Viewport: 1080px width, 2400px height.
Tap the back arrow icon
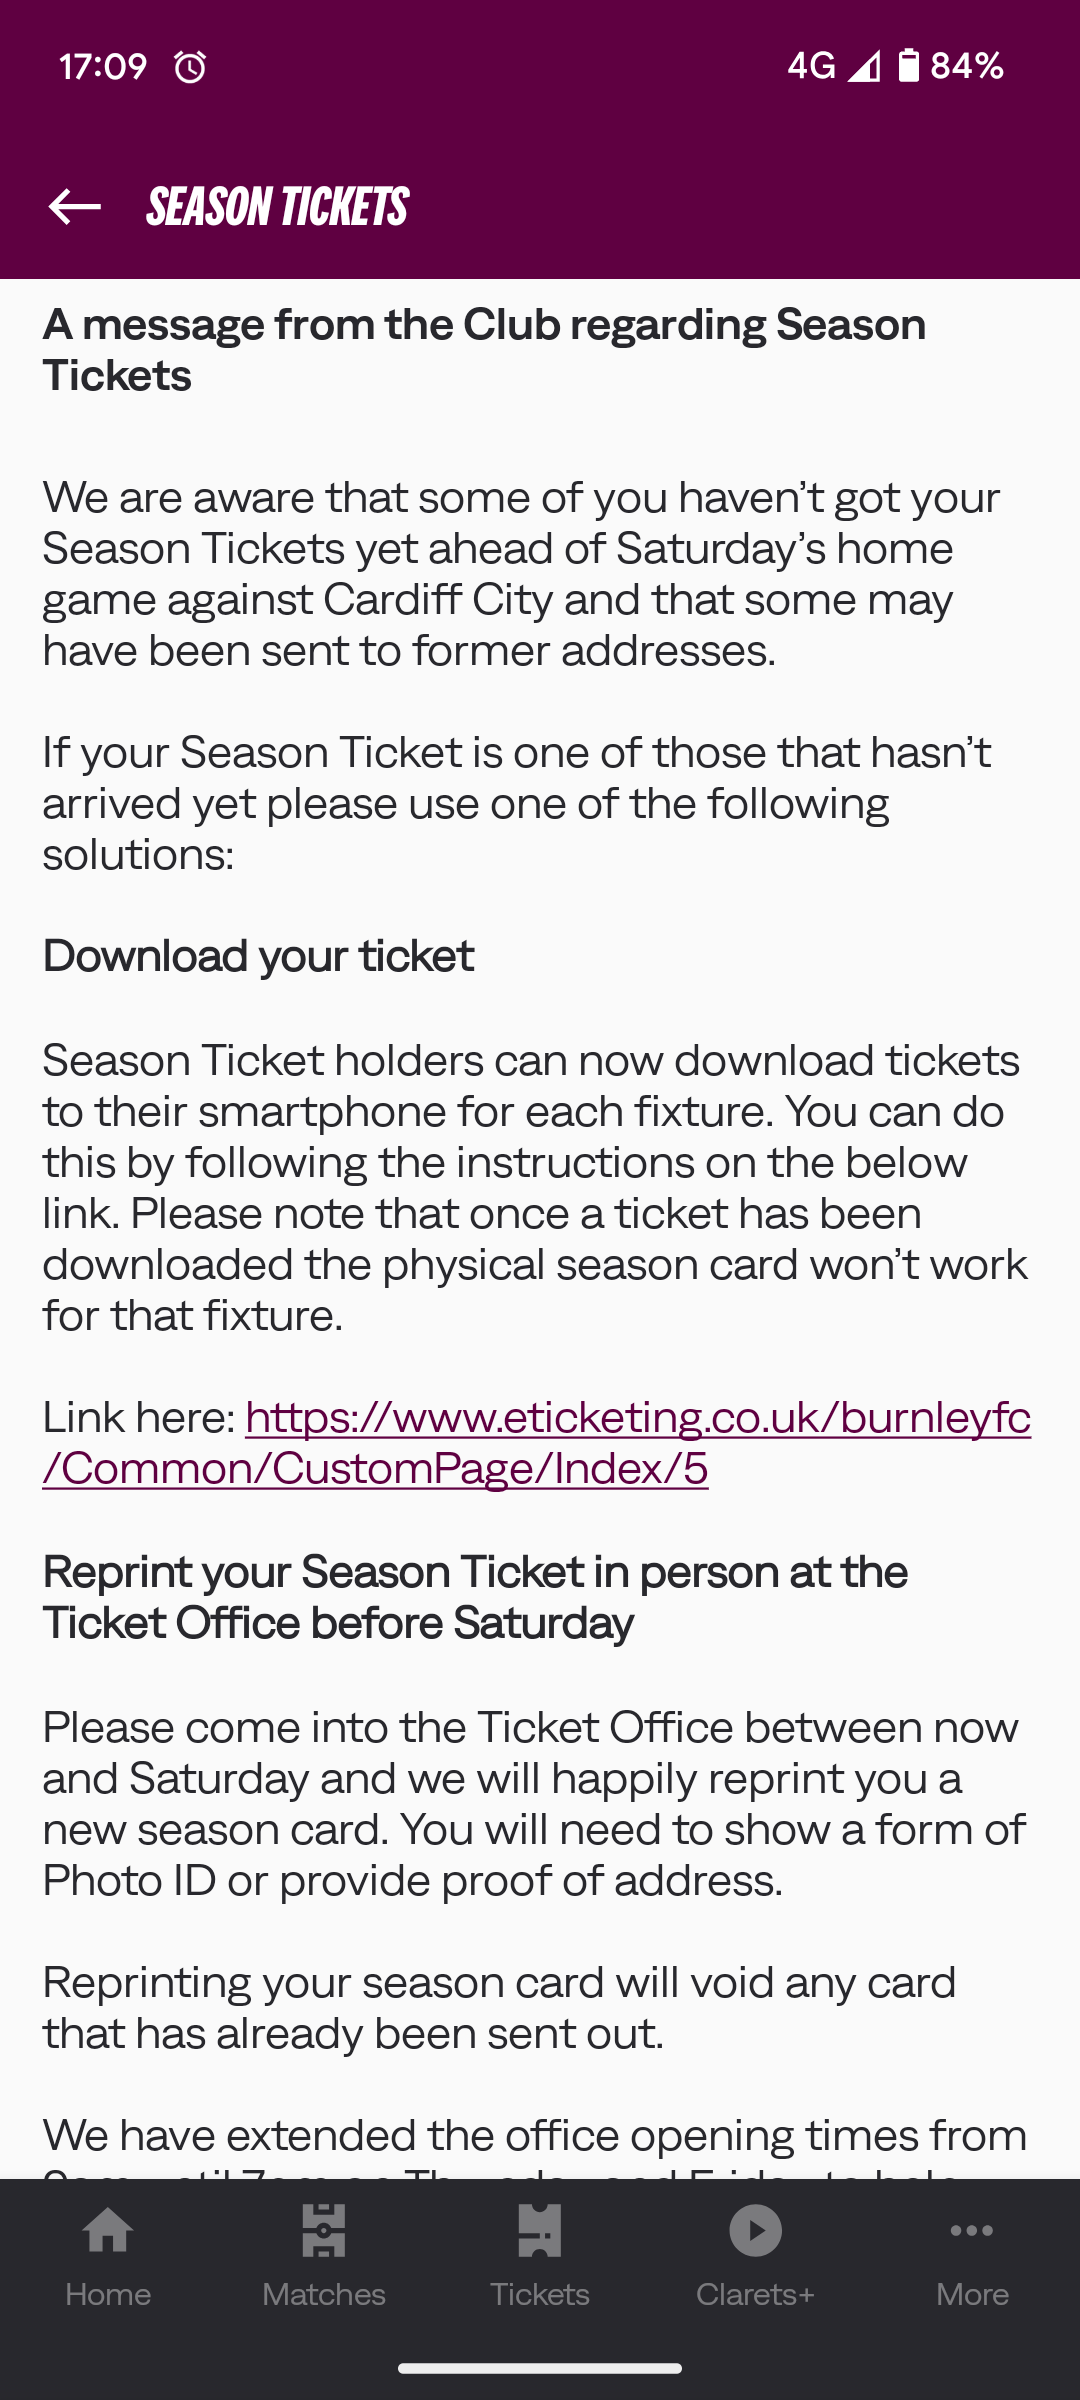click(x=75, y=207)
